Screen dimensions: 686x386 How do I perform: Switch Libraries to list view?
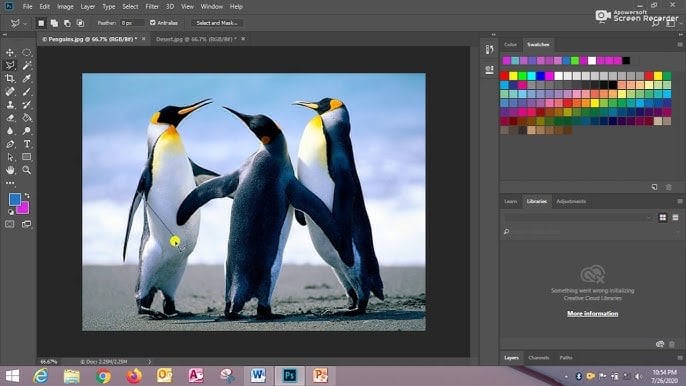(676, 218)
